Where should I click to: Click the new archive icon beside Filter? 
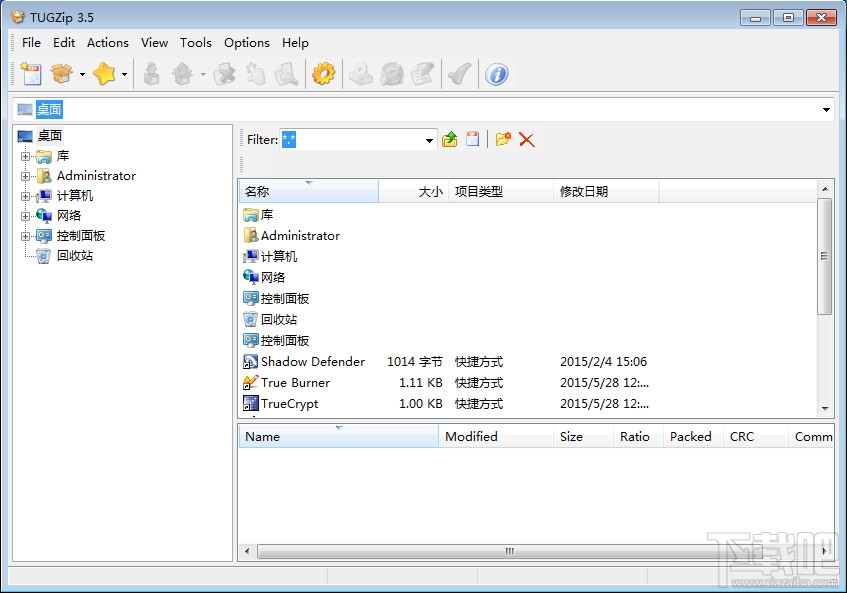point(473,139)
